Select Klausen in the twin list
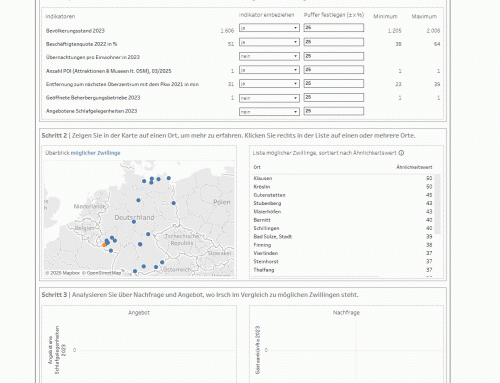The width and height of the screenshot is (500, 383). [343, 178]
